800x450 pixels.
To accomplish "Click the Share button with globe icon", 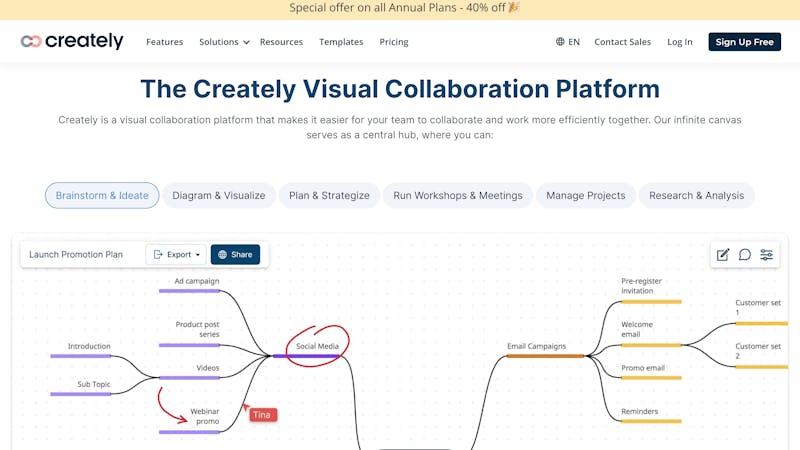I will click(235, 255).
